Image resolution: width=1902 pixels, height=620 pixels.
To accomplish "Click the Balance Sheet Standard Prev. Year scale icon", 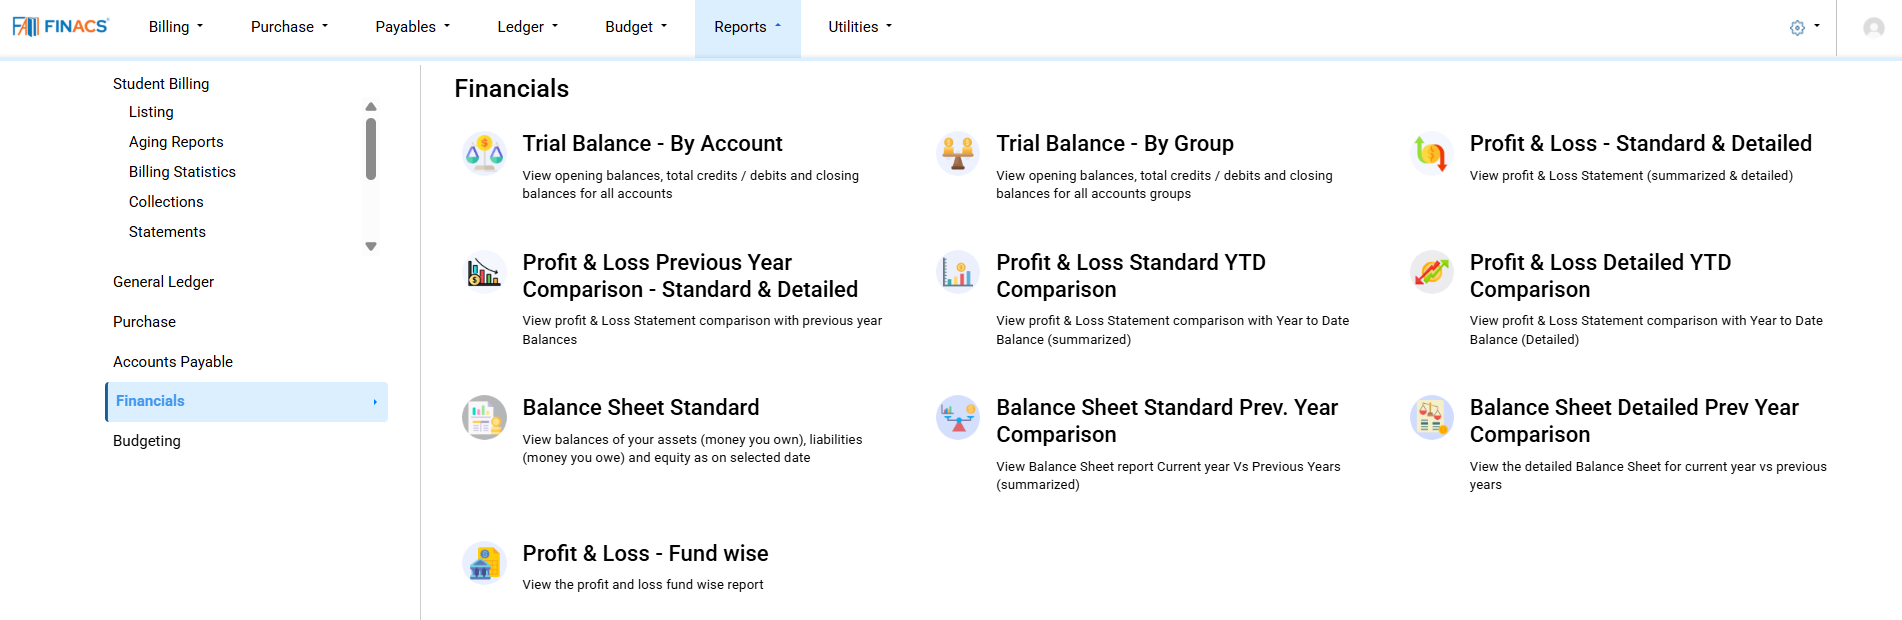I will coord(957,417).
